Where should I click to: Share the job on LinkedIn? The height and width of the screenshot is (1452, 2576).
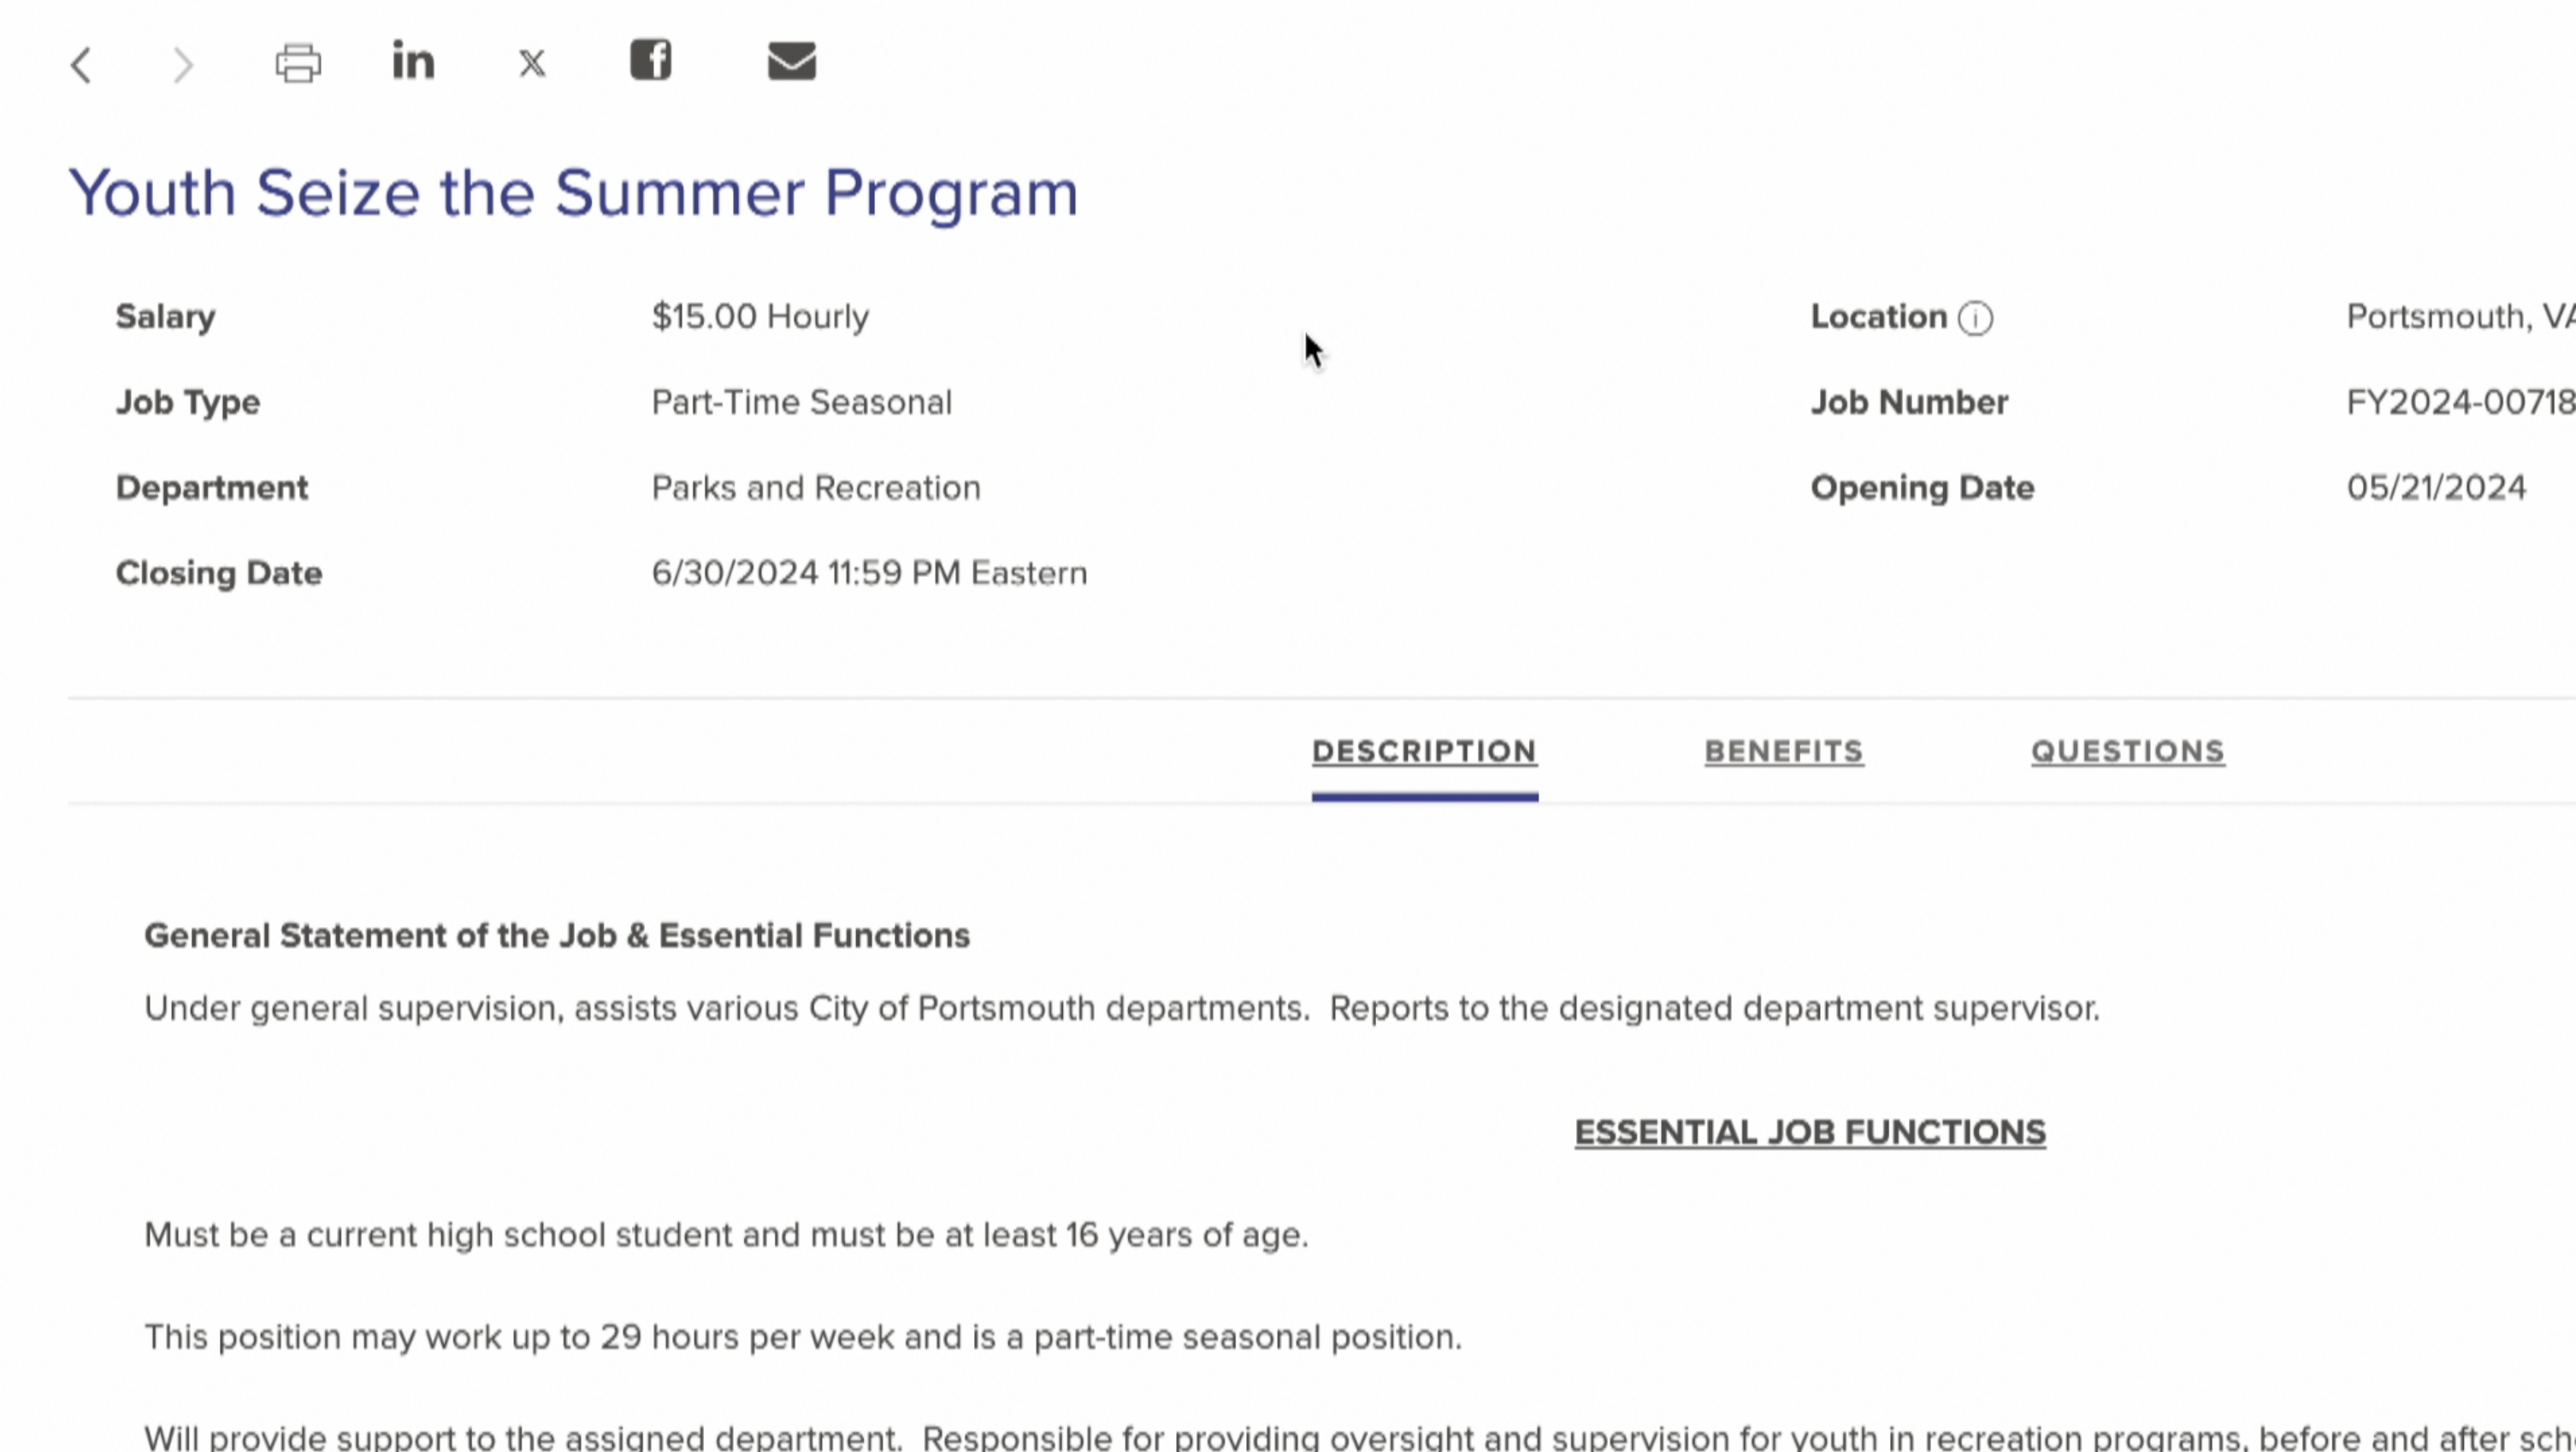click(413, 61)
